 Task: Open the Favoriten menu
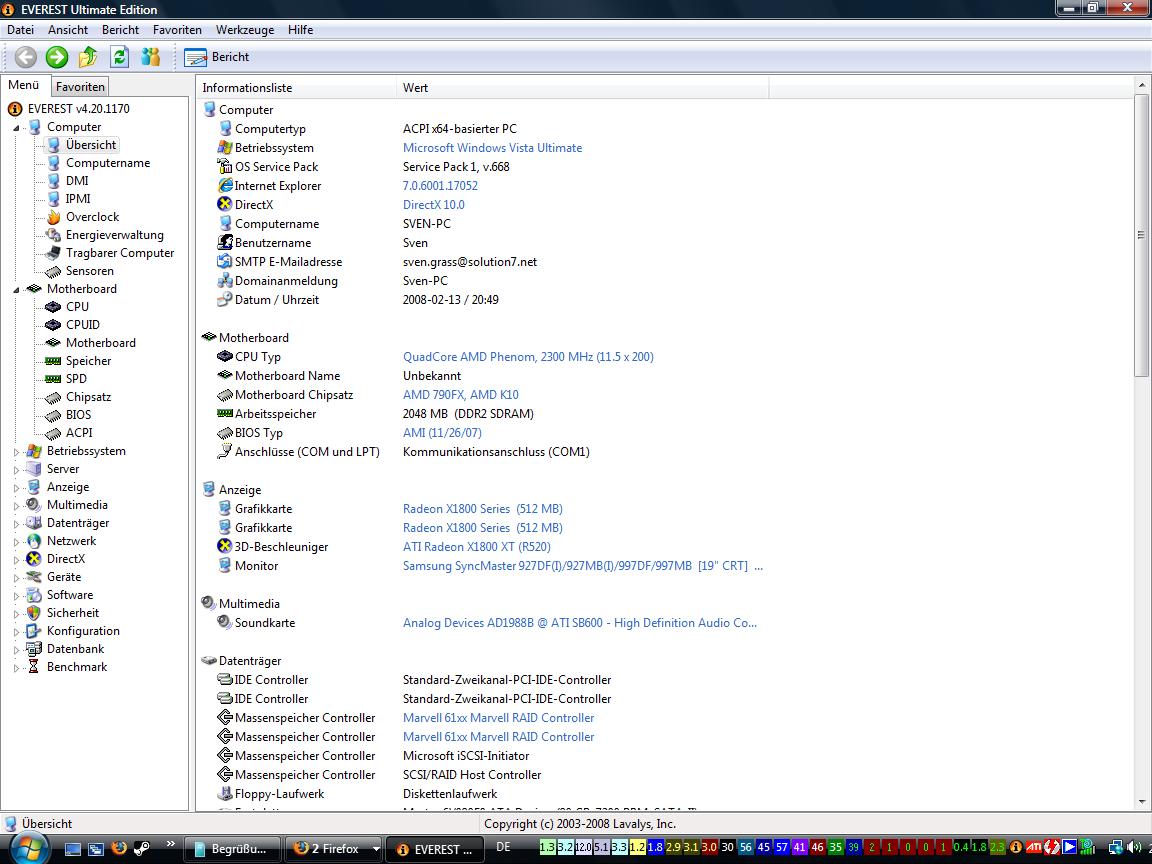click(177, 29)
